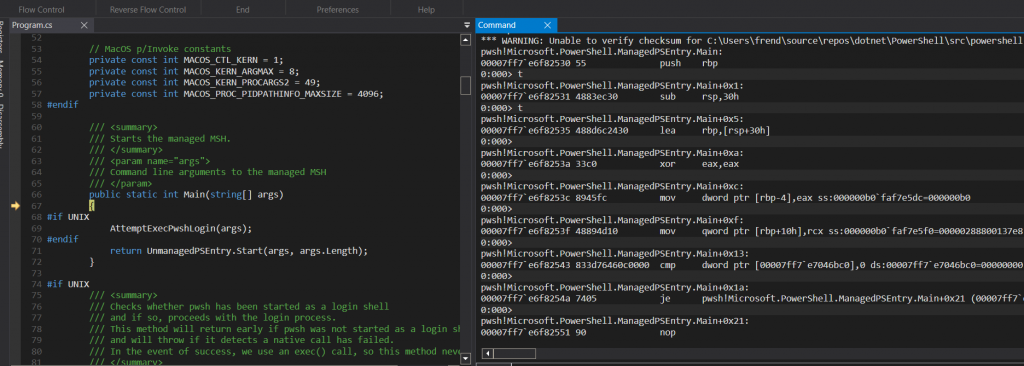Close the Command tab
Screen dimensions: 1024x366
(547, 25)
